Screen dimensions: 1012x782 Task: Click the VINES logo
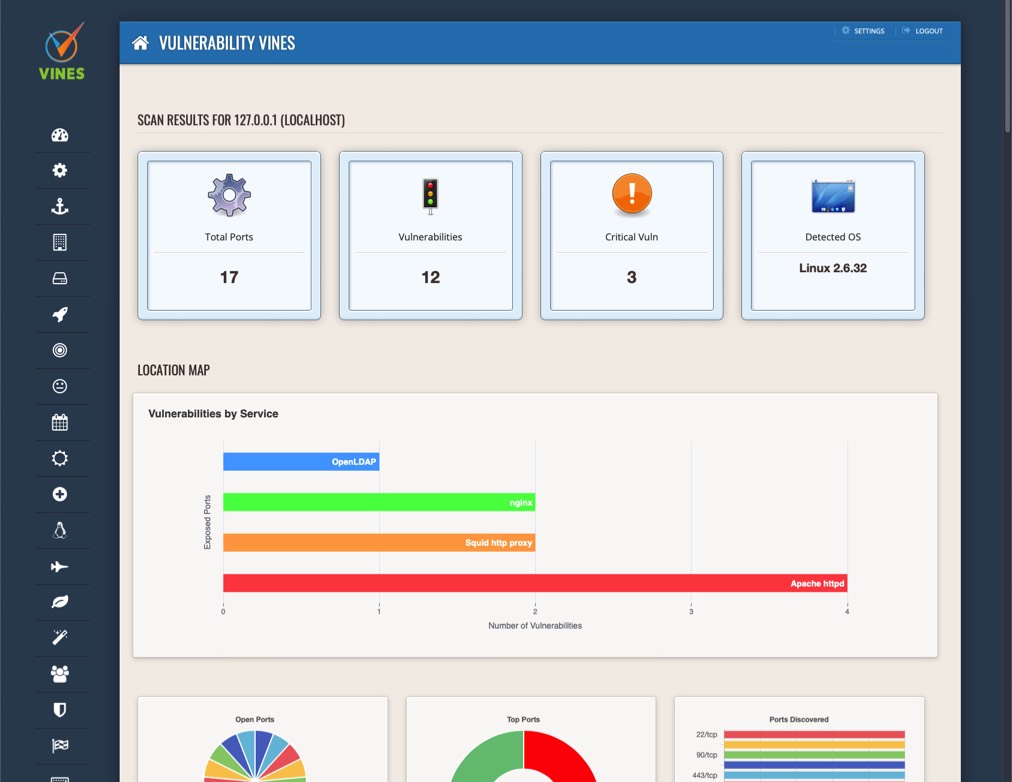[62, 52]
